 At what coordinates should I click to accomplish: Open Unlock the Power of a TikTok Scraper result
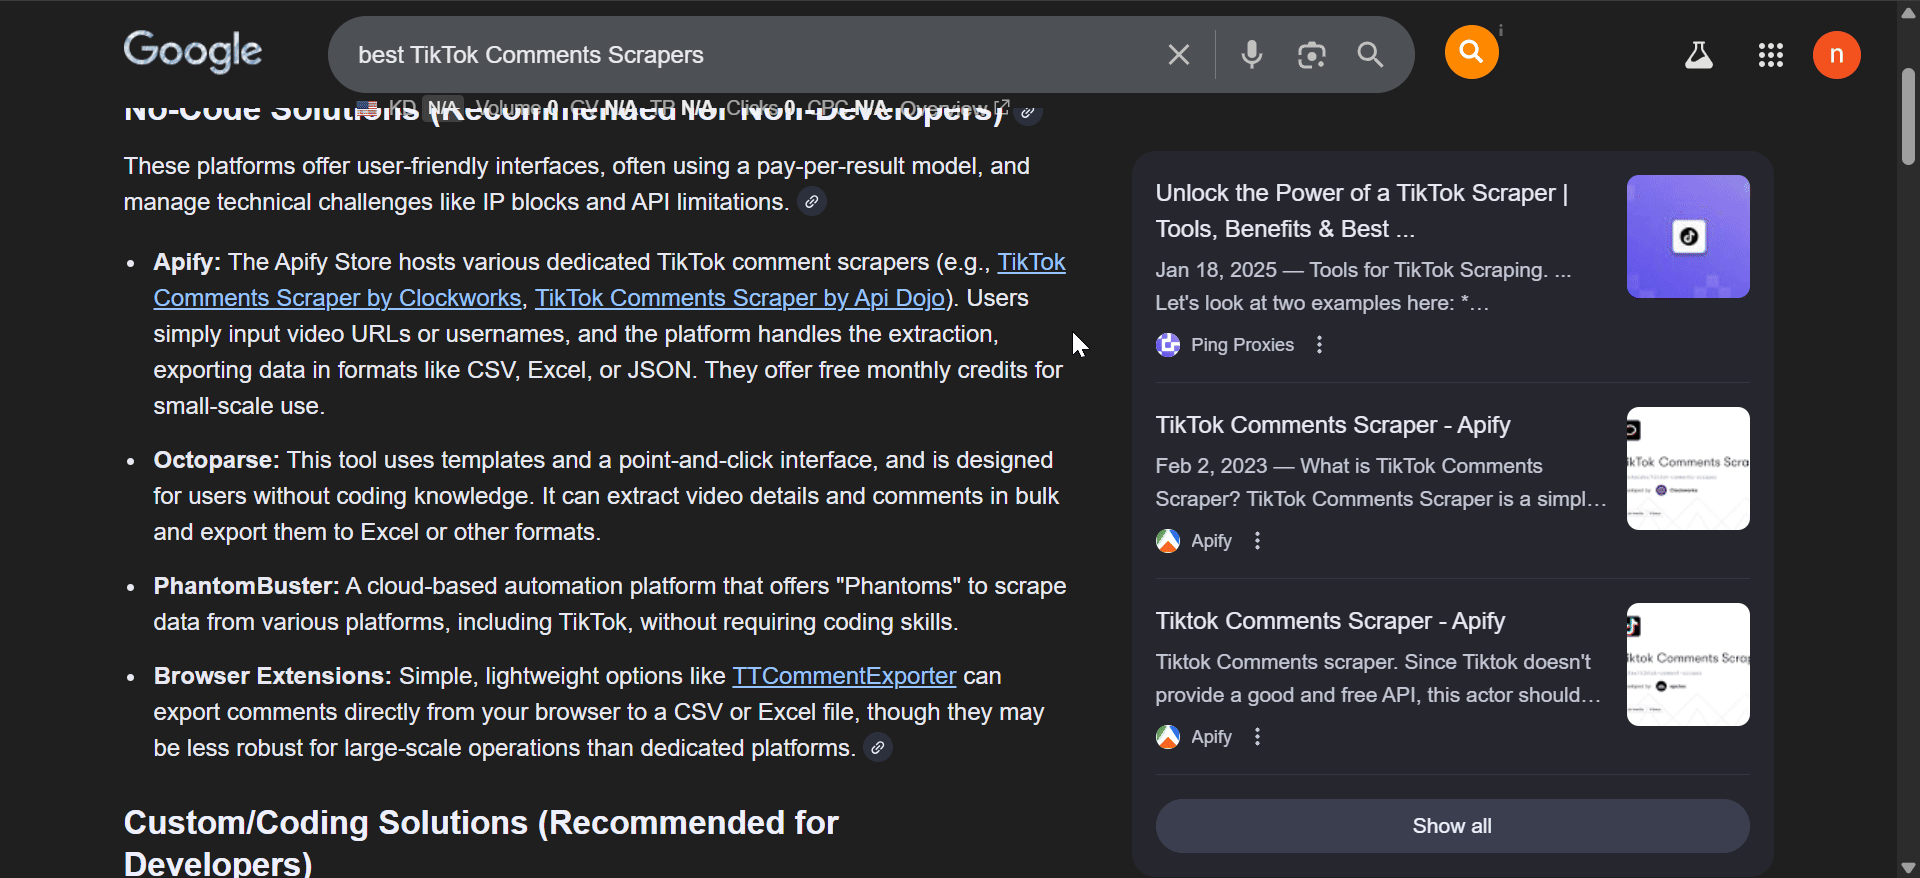[x=1361, y=210]
